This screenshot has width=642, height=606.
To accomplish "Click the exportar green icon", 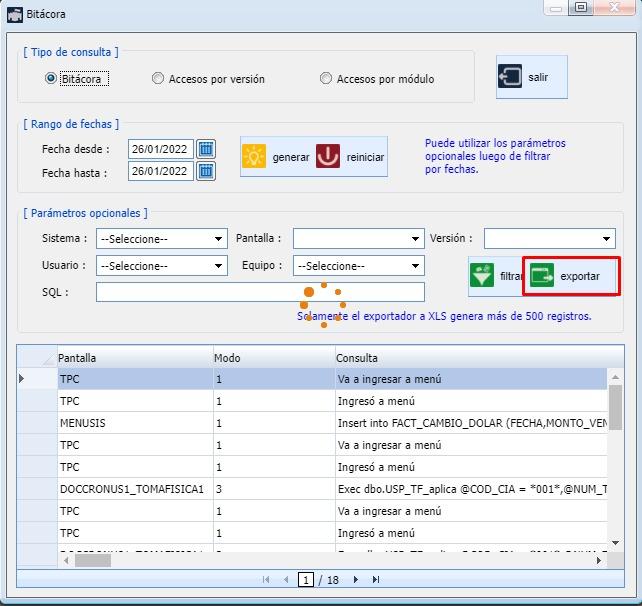I will click(542, 275).
